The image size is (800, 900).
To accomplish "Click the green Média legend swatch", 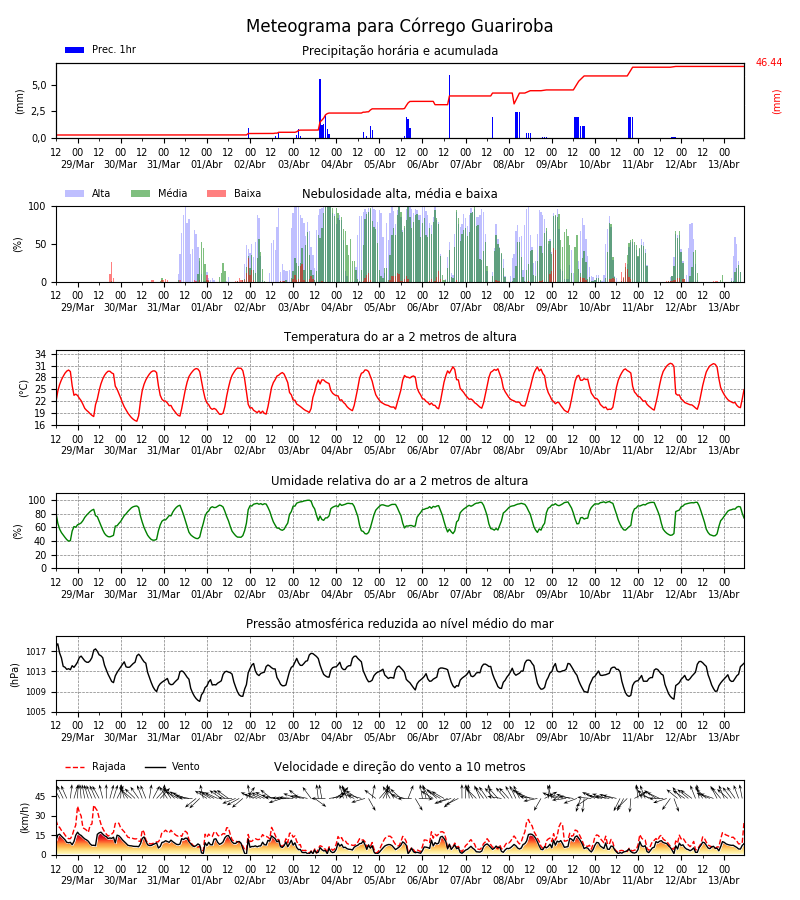I will point(141,193).
